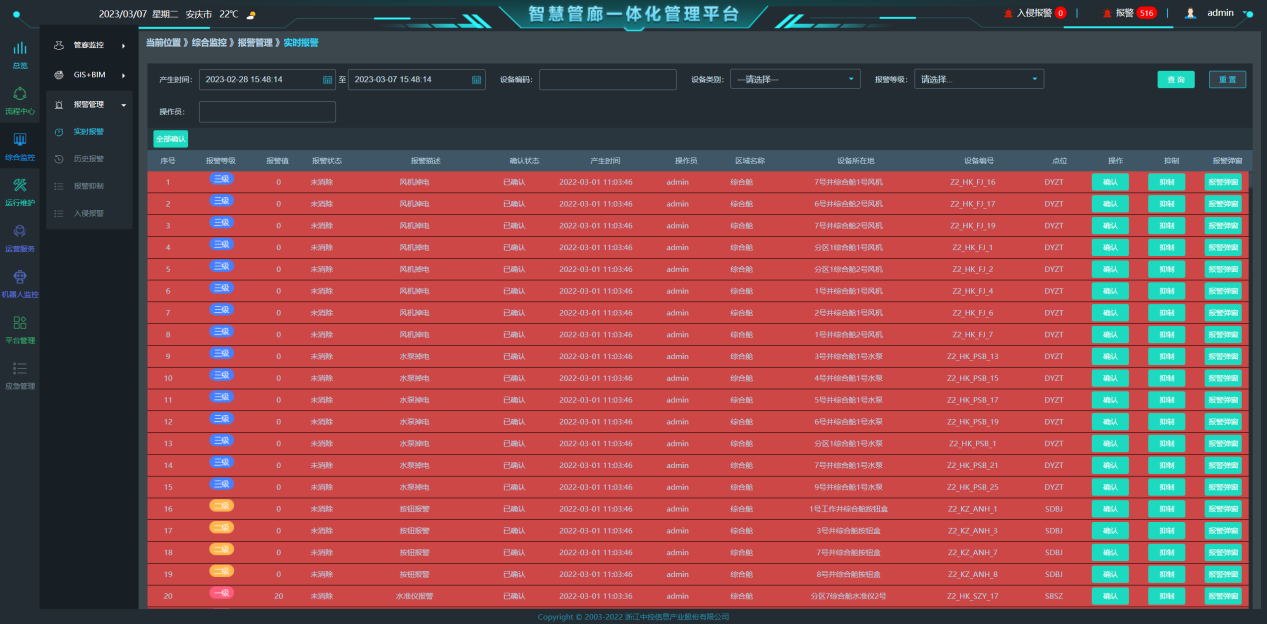Image resolution: width=1267 pixels, height=624 pixels.
Task: Open the 平台管理 sidebar icon
Action: [x=20, y=322]
